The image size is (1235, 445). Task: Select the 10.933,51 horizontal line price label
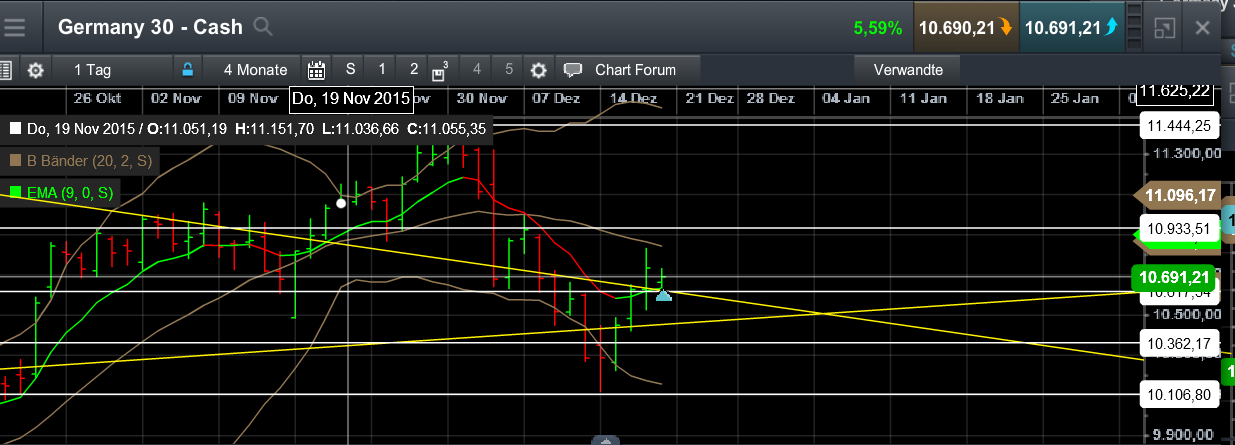pos(1180,228)
